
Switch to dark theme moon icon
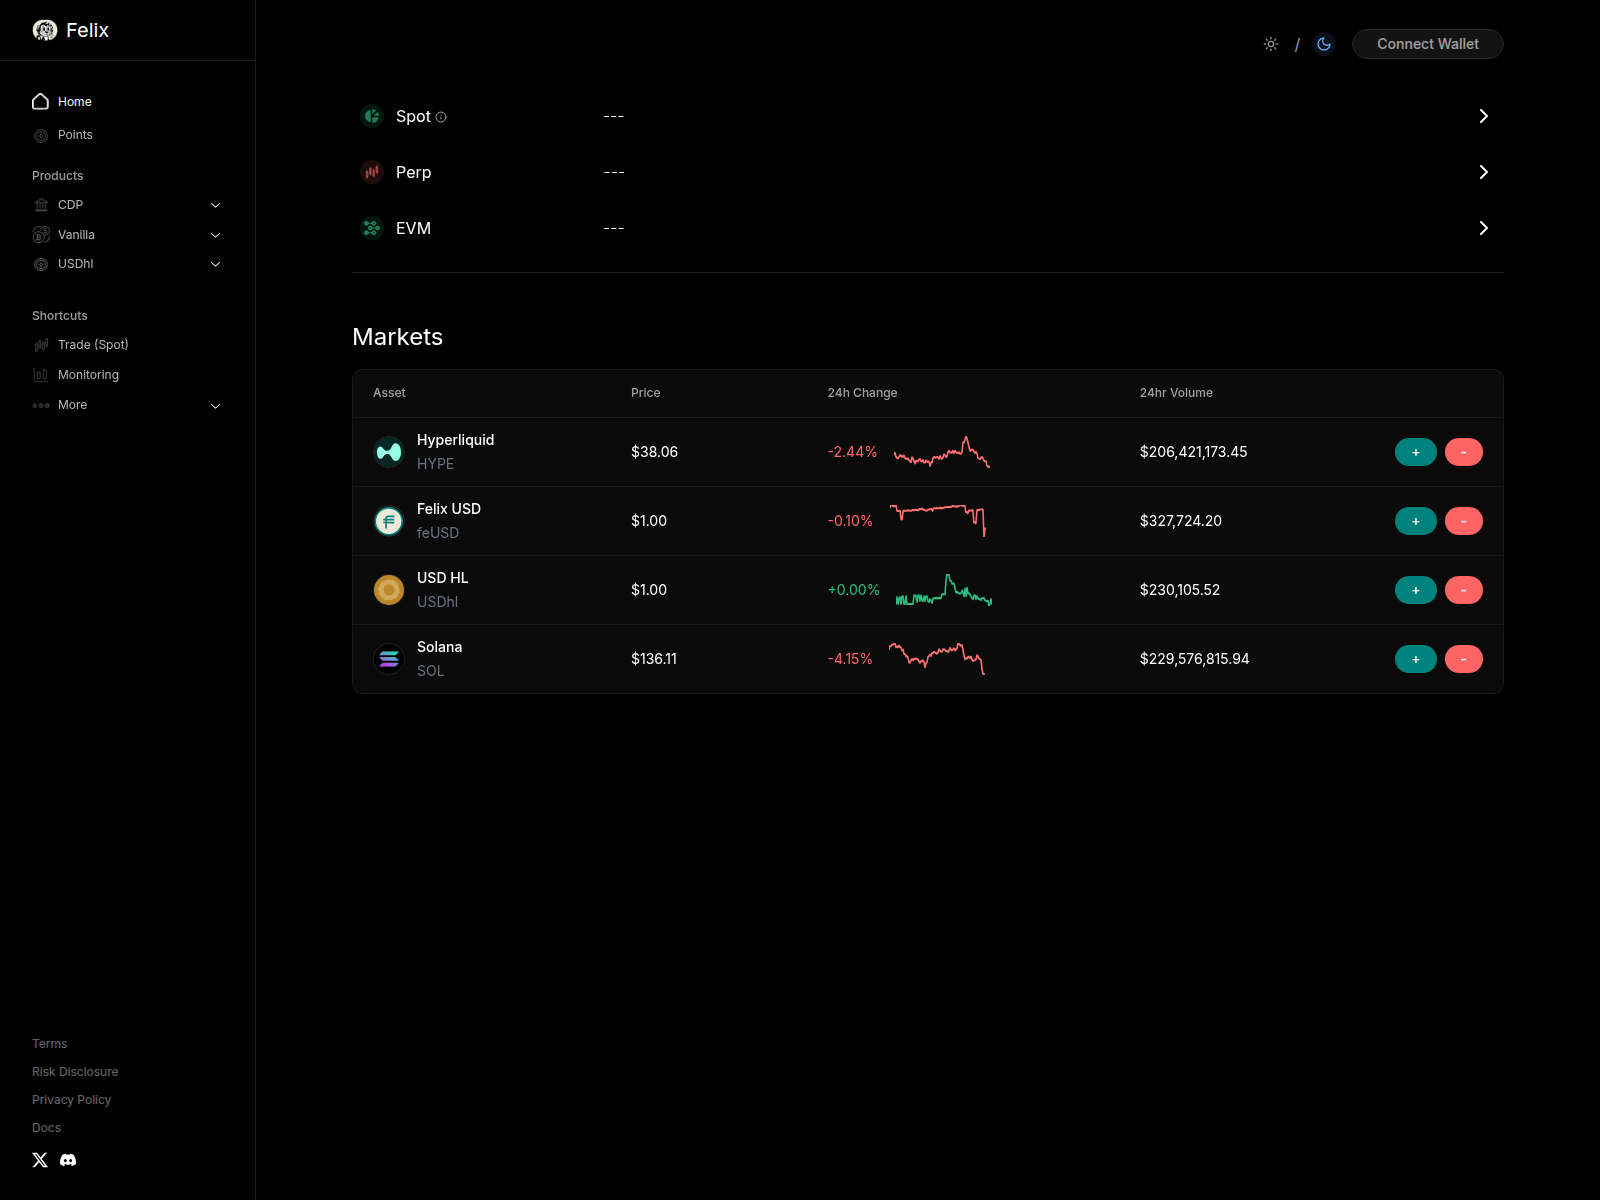(1324, 44)
